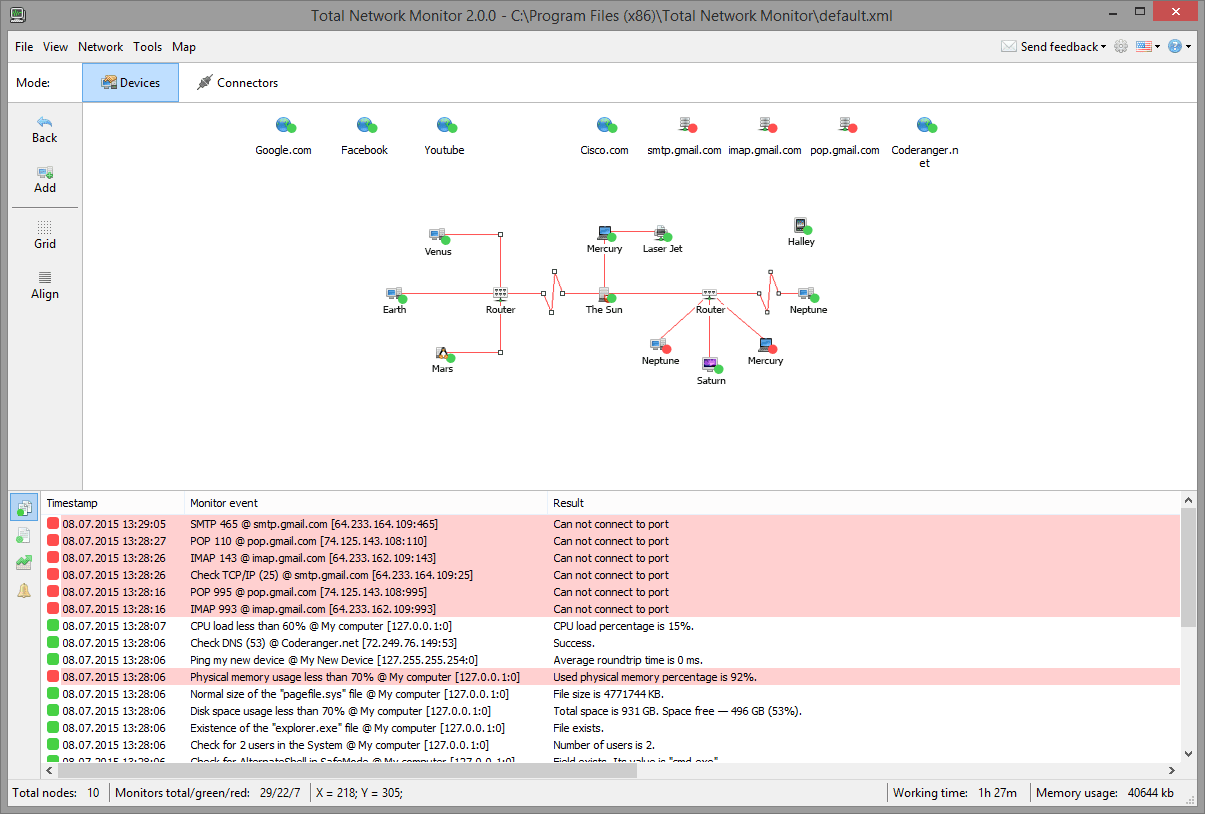Click the Halley device icon
This screenshot has height=814, width=1205.
click(800, 226)
